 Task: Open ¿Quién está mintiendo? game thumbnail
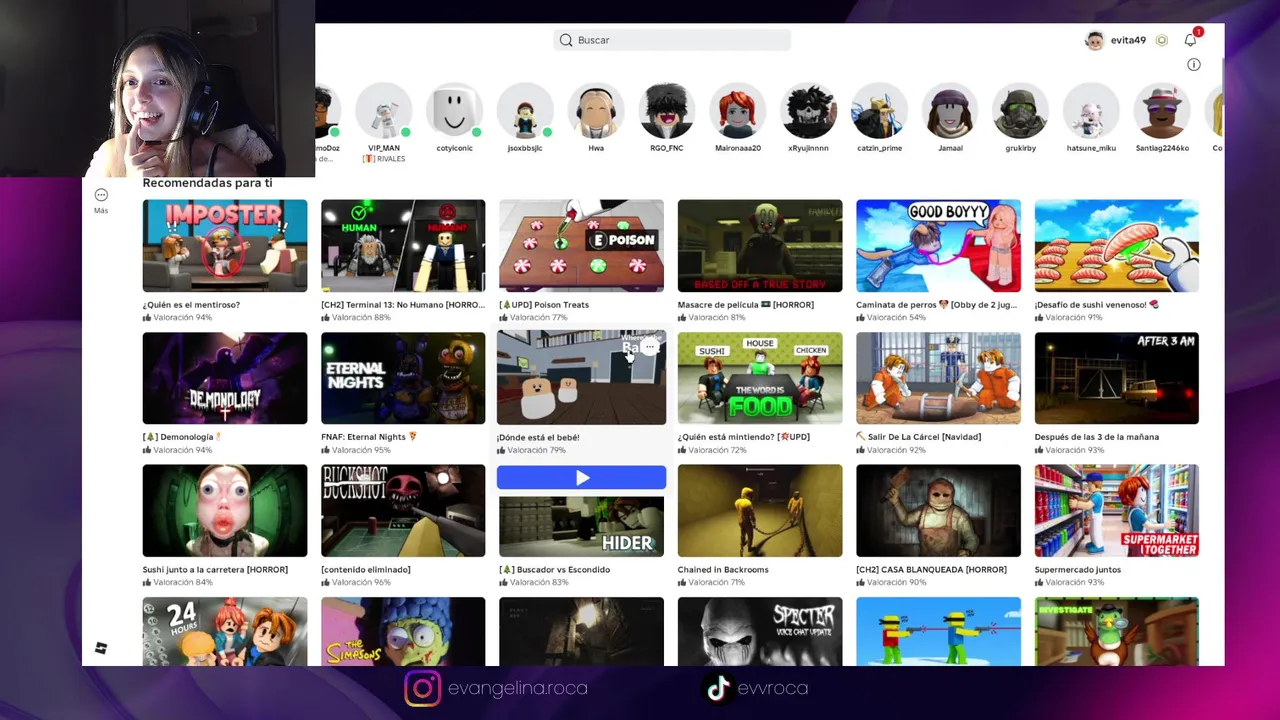coord(760,378)
